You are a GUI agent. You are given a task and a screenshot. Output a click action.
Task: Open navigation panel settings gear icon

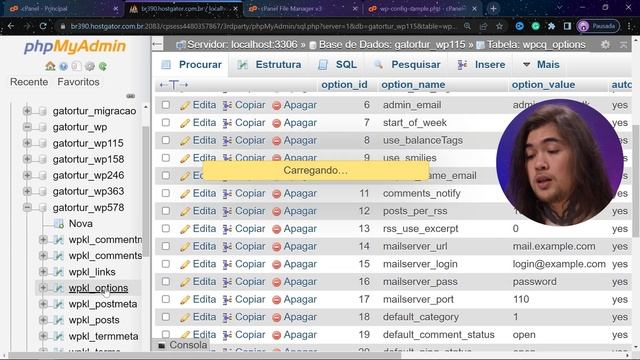(x=89, y=66)
